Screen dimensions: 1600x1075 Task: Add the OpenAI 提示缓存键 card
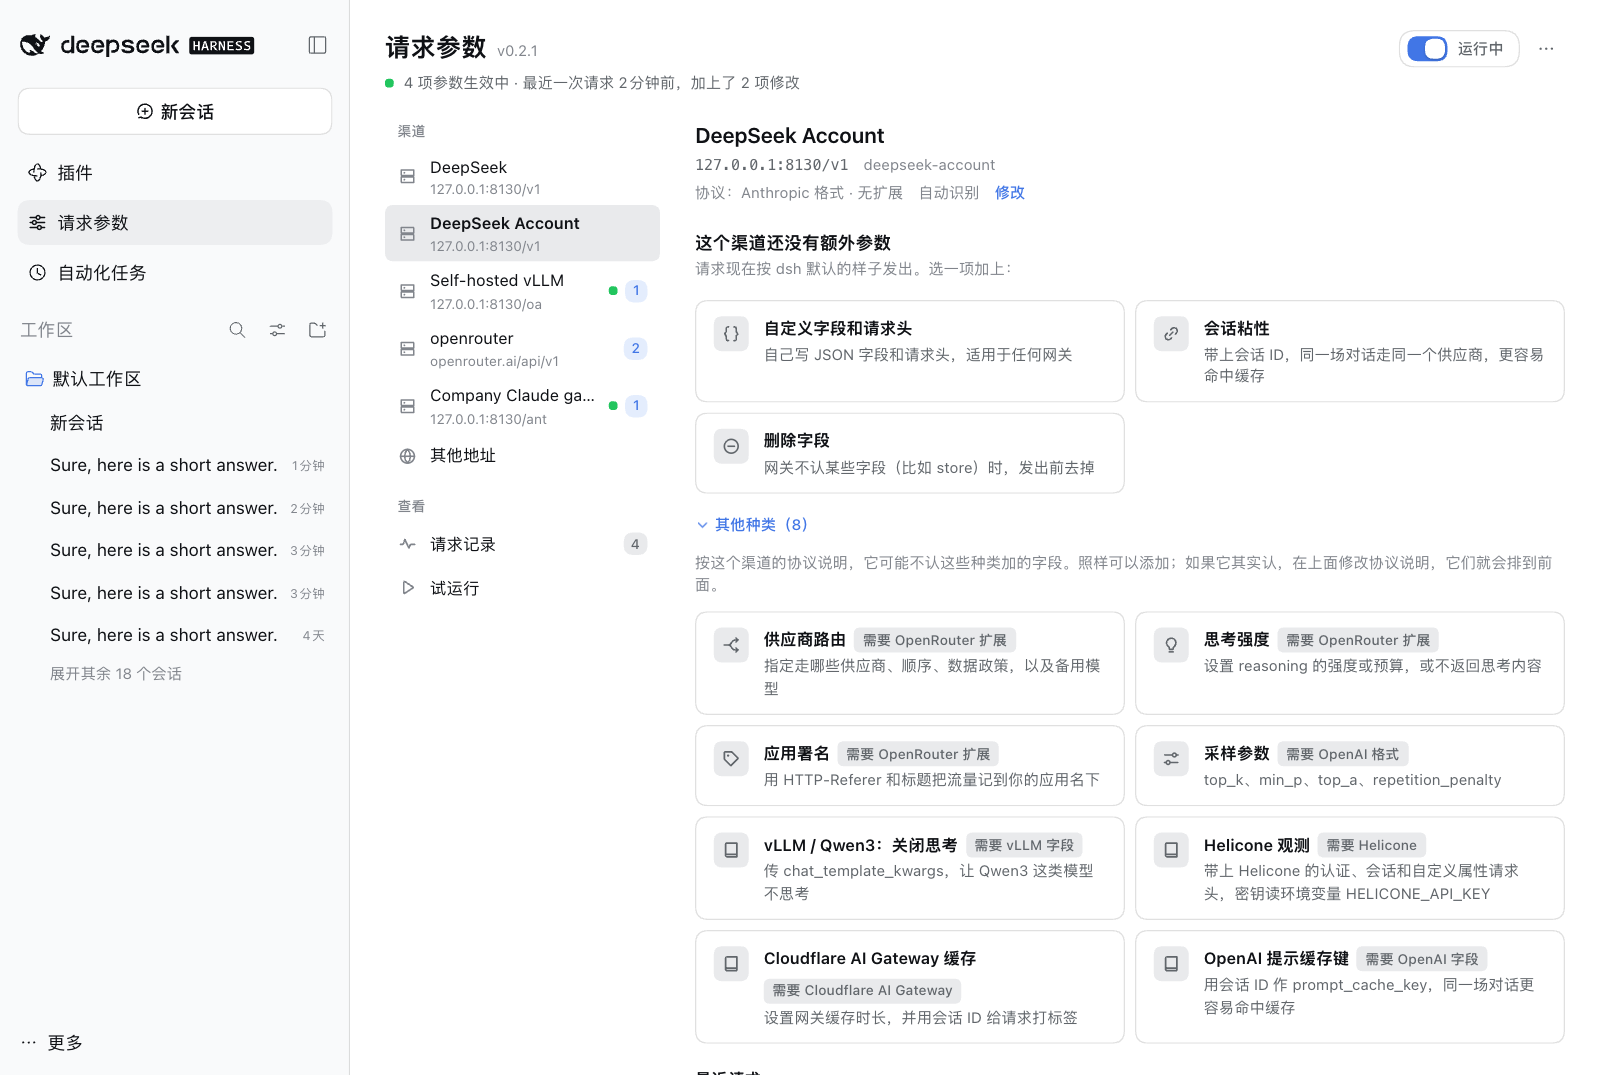(x=1350, y=987)
